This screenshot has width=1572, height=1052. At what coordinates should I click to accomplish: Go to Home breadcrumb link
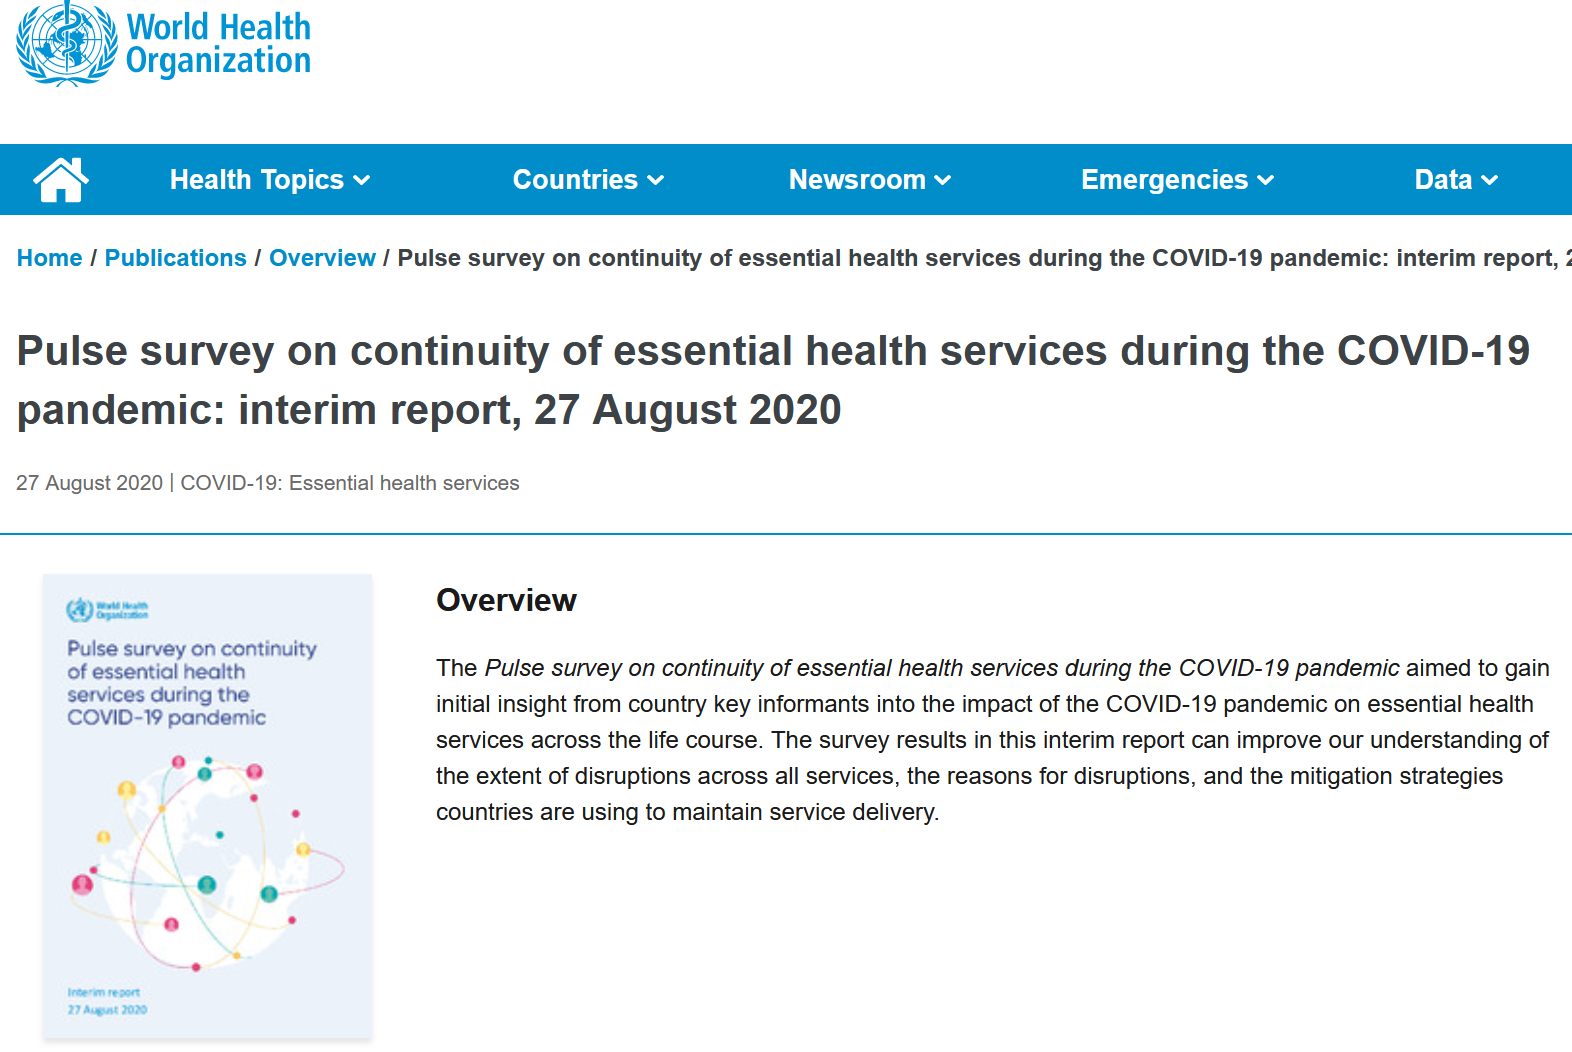[x=49, y=258]
